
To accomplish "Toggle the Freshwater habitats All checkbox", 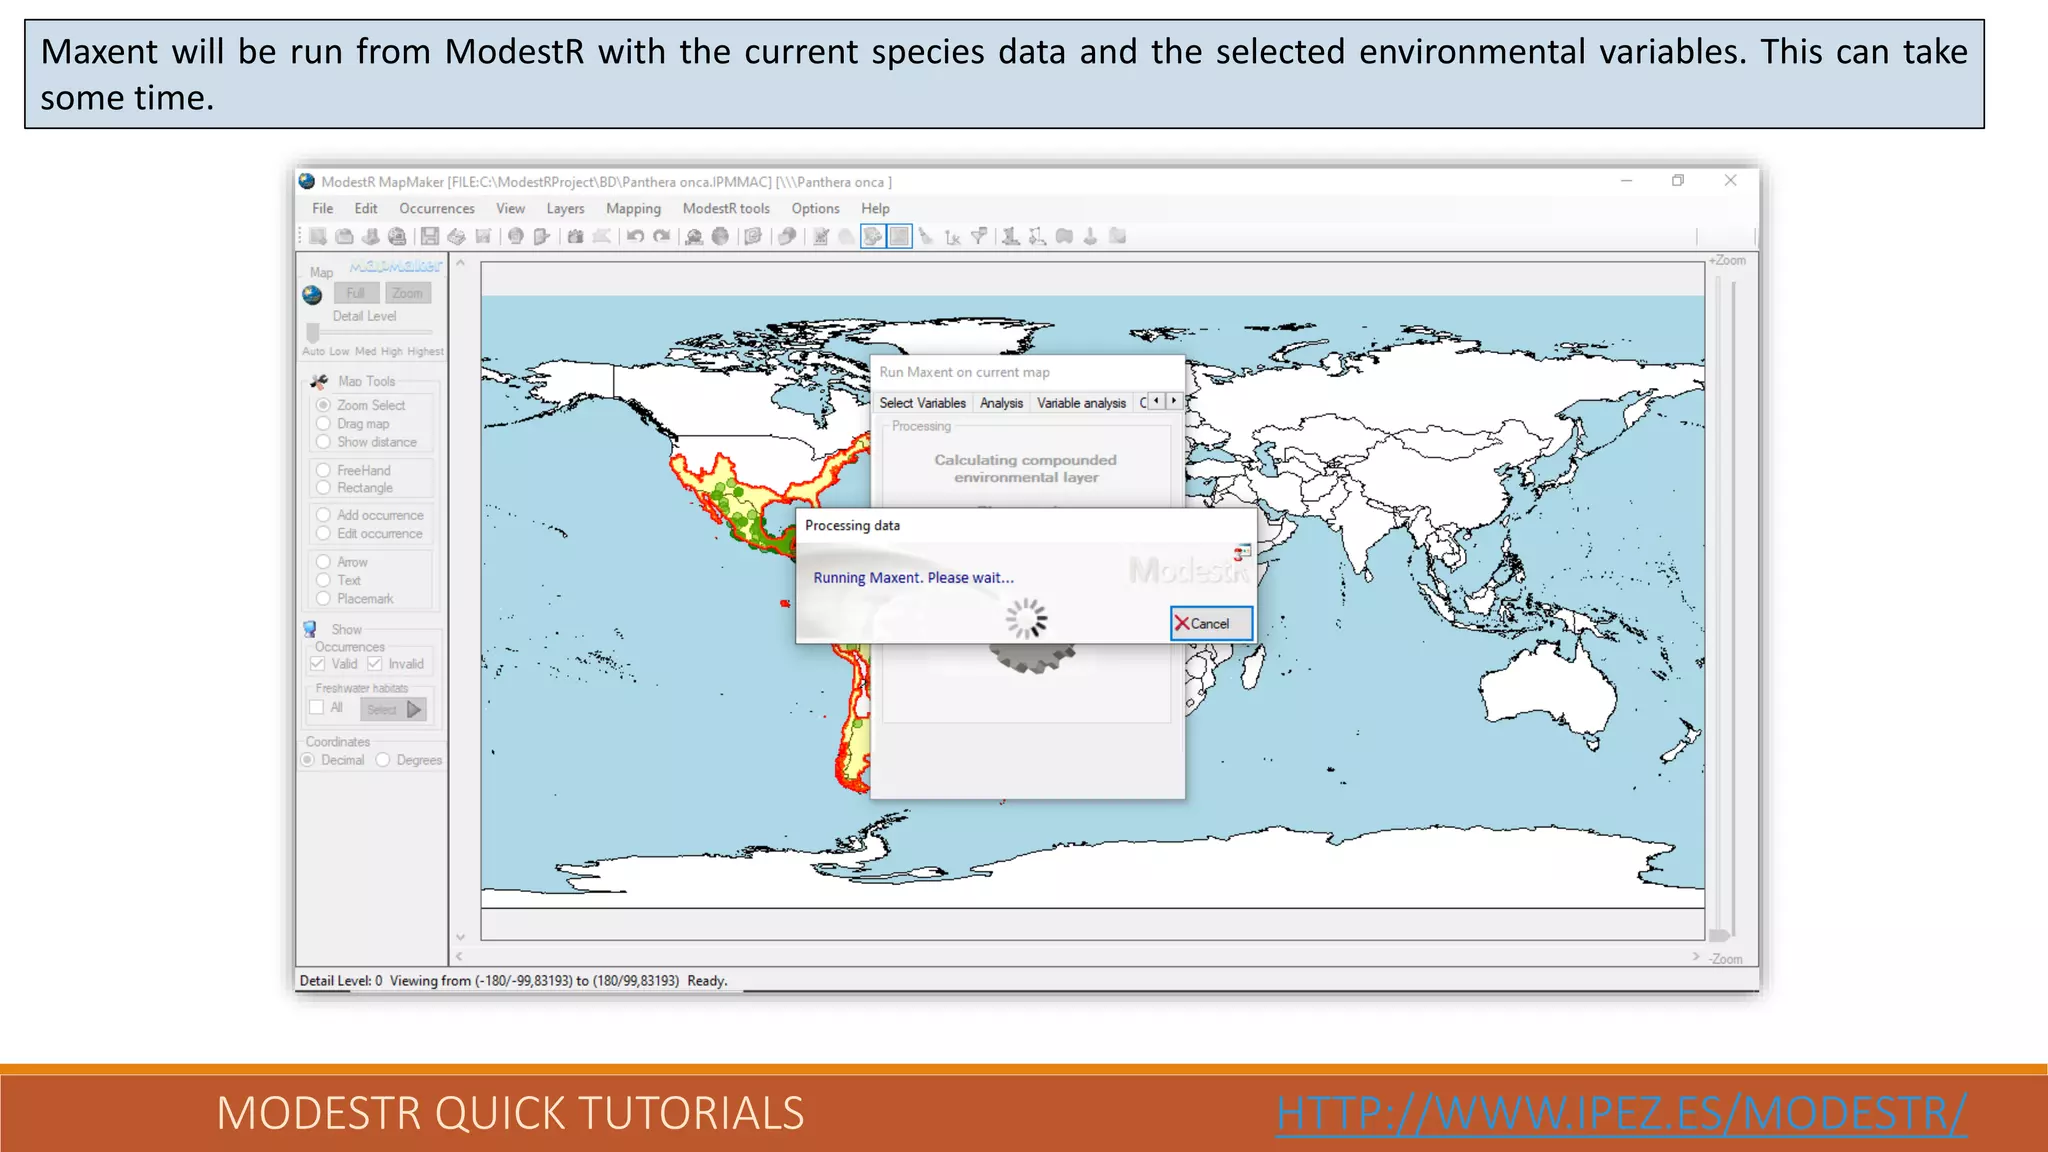I will 317,707.
